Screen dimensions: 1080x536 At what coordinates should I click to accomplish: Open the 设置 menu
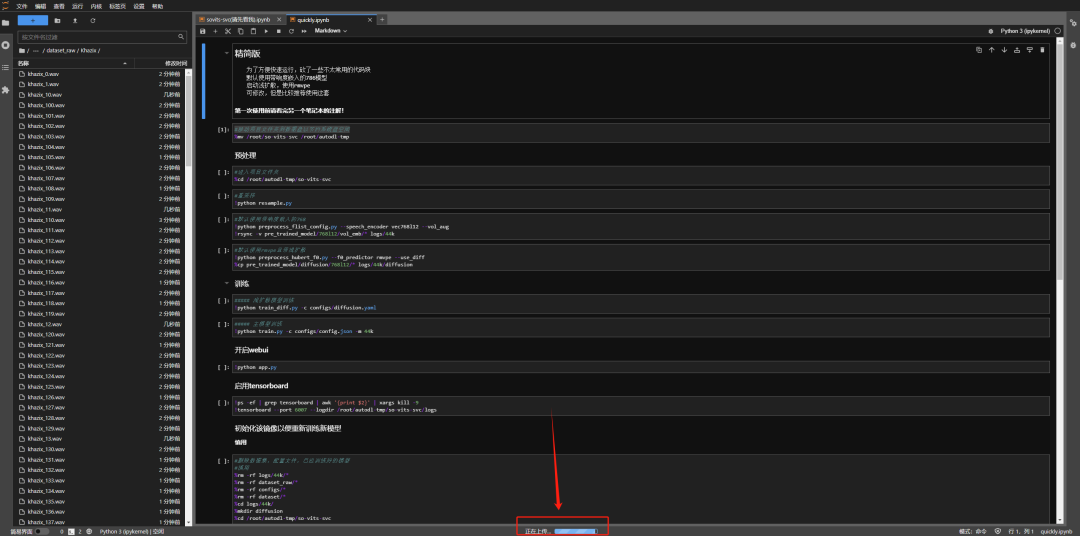coord(139,6)
